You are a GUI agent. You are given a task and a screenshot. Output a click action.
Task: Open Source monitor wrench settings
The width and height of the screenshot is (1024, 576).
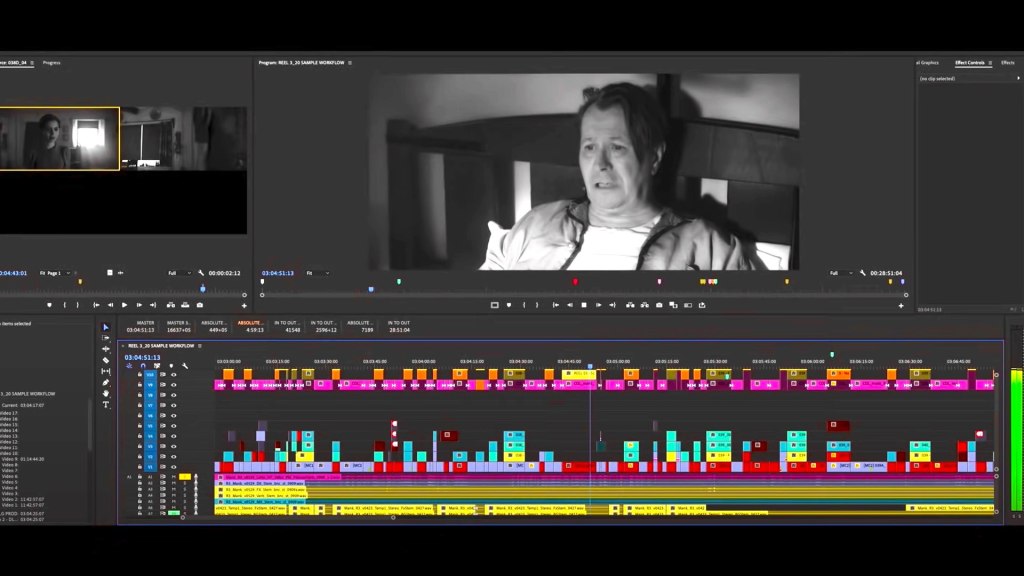coord(200,273)
